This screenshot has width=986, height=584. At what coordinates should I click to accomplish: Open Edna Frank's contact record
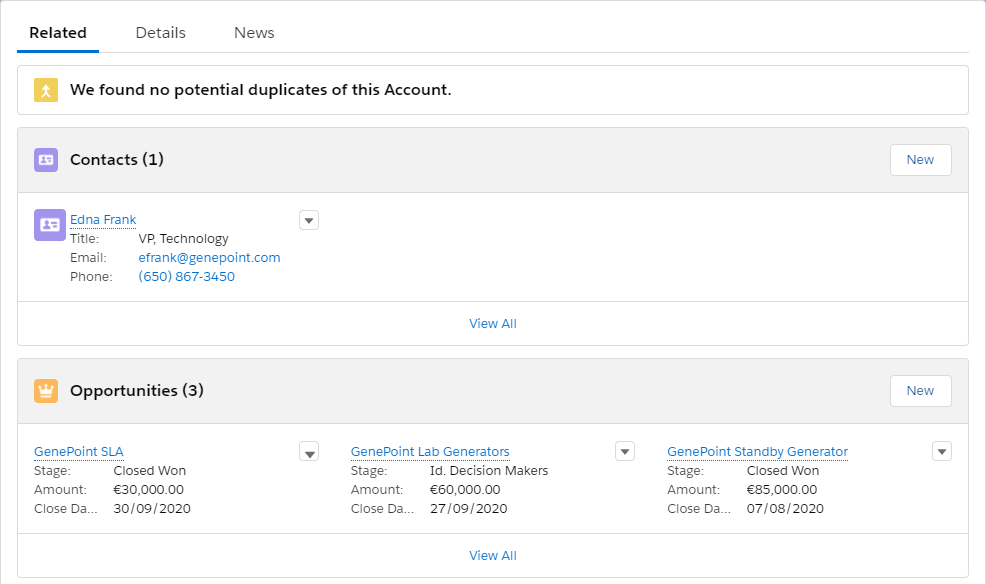(103, 220)
